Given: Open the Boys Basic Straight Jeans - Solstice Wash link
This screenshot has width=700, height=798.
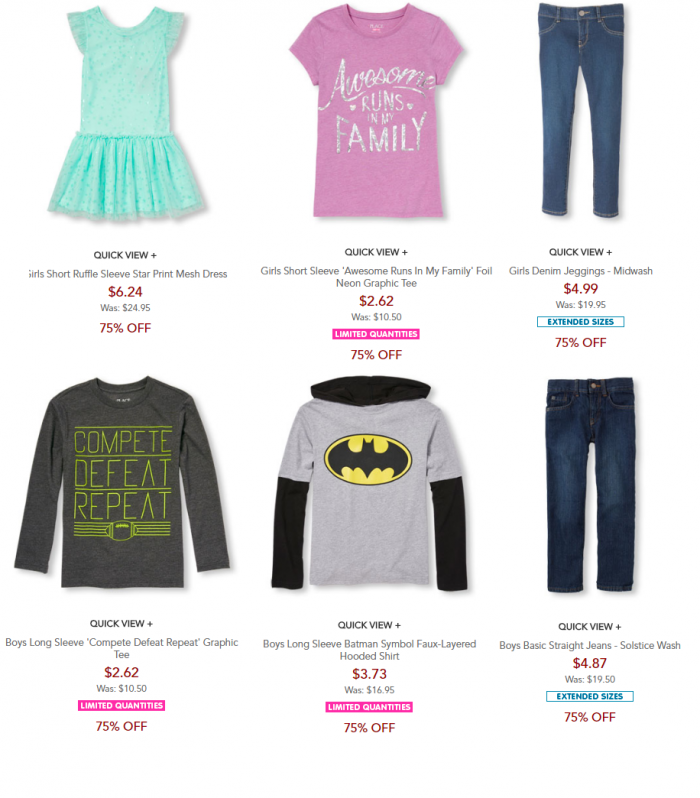Looking at the screenshot, I should 590,645.
